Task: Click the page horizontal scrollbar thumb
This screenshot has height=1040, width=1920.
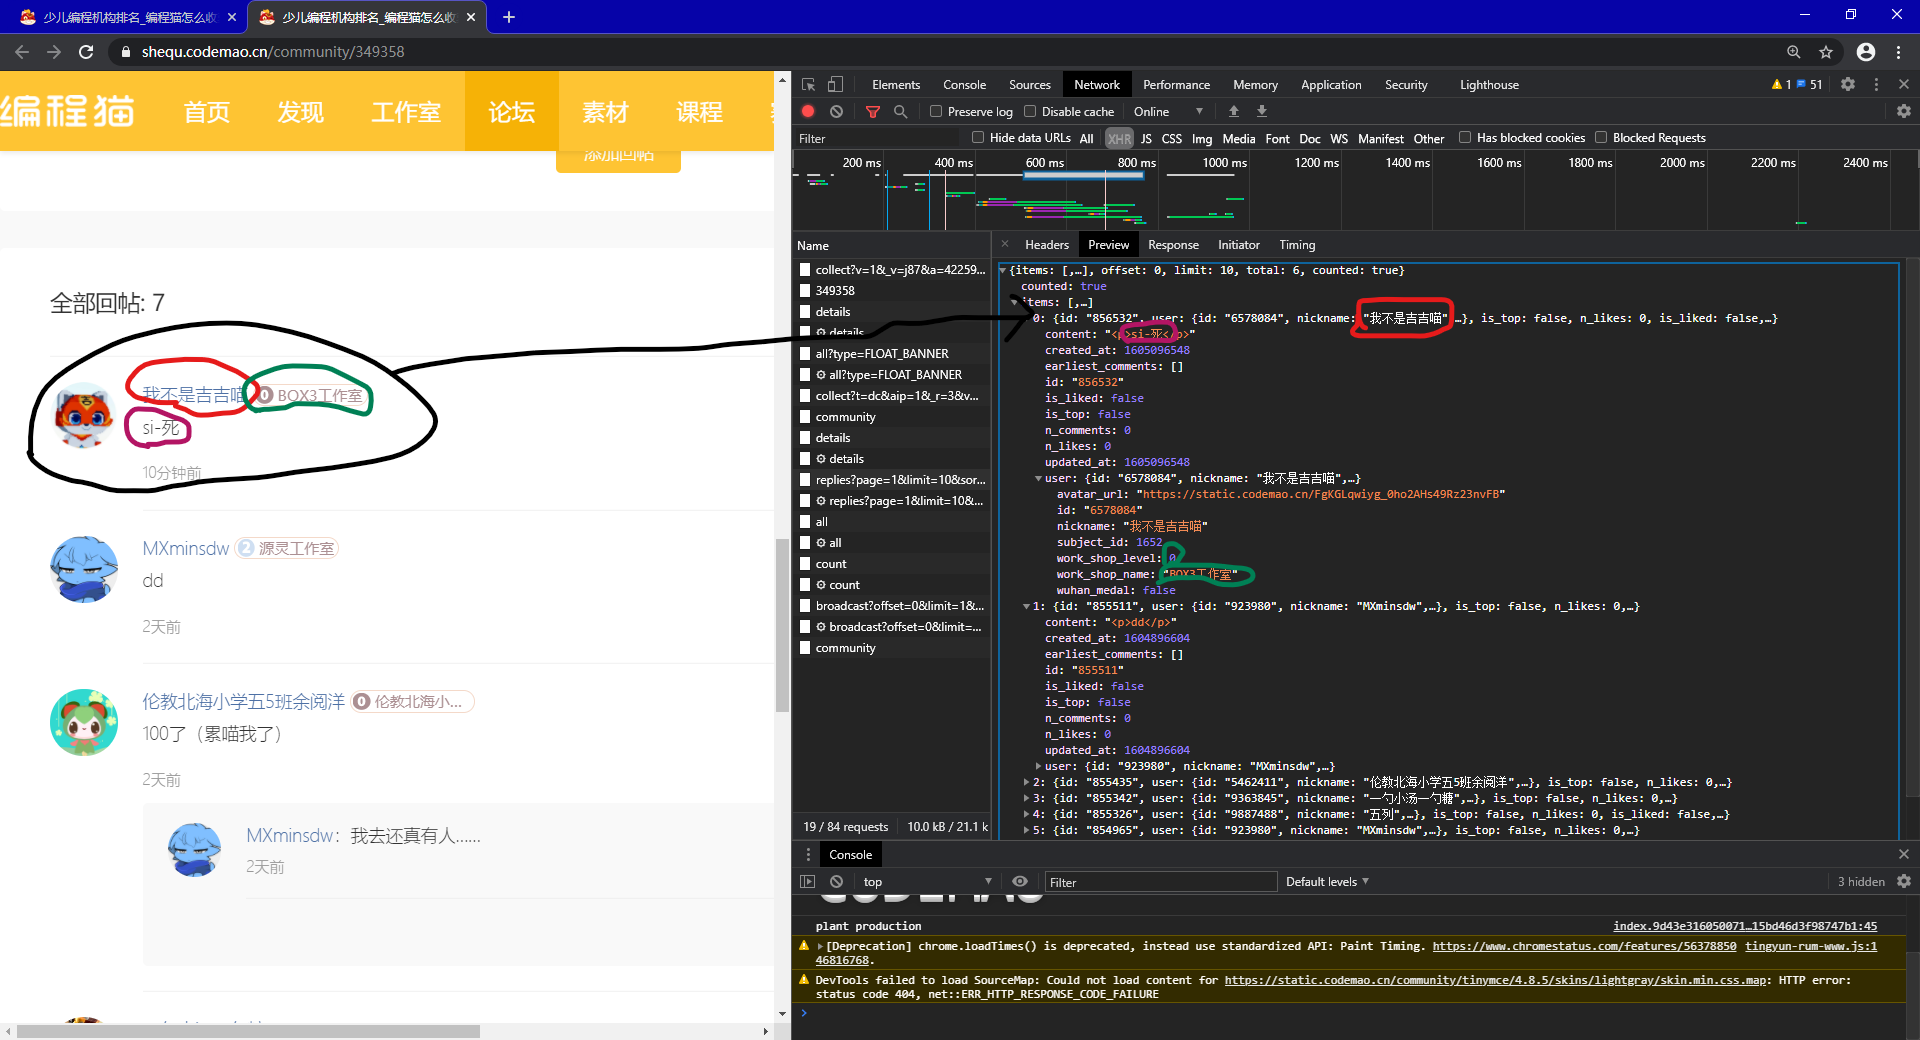Action: click(248, 1031)
